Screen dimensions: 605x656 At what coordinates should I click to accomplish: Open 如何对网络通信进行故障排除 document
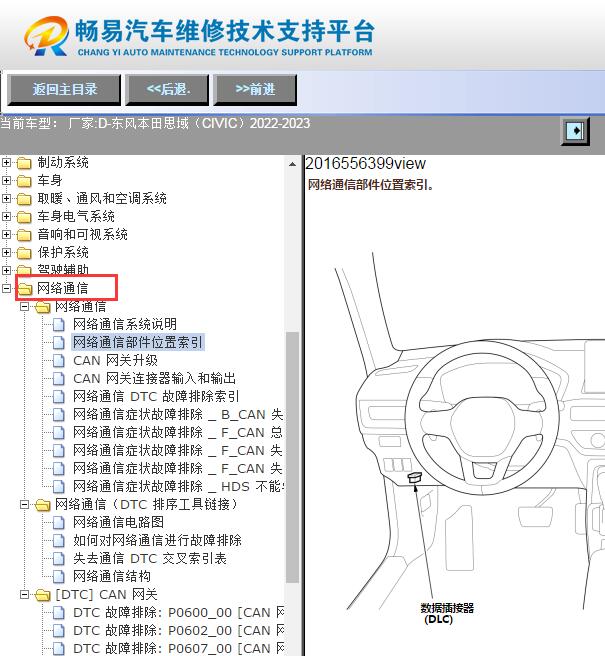click(x=157, y=540)
